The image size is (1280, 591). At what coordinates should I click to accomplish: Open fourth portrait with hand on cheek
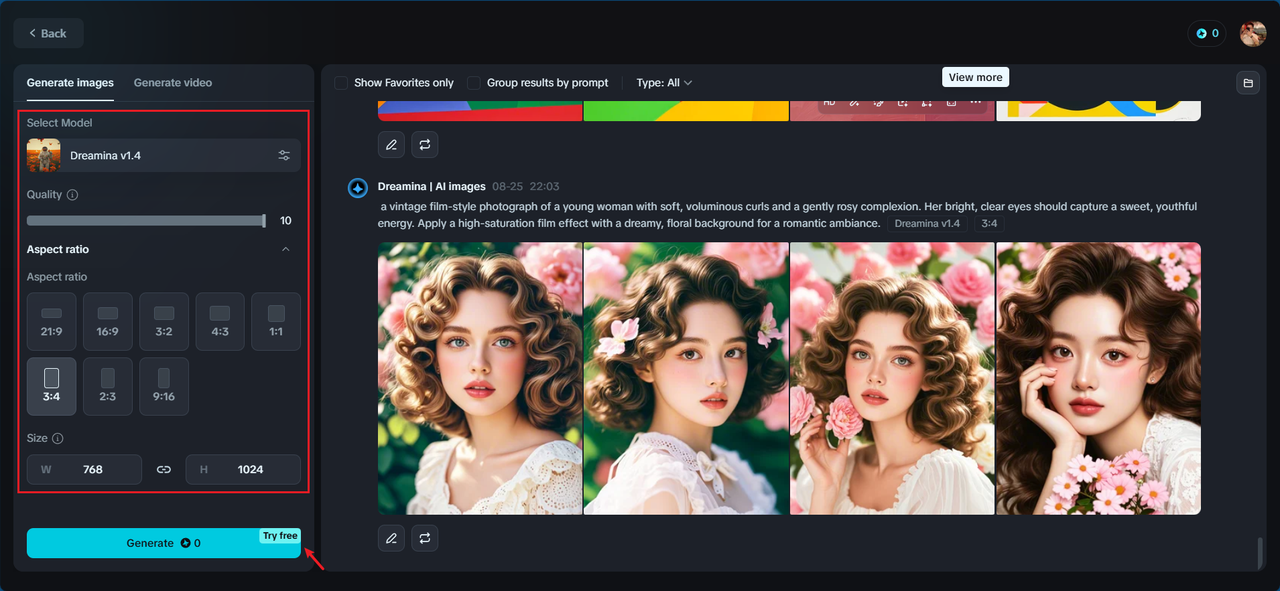1098,378
